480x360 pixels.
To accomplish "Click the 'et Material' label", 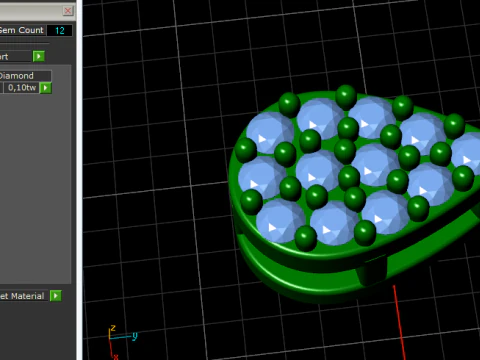I will pyautogui.click(x=22, y=296).
